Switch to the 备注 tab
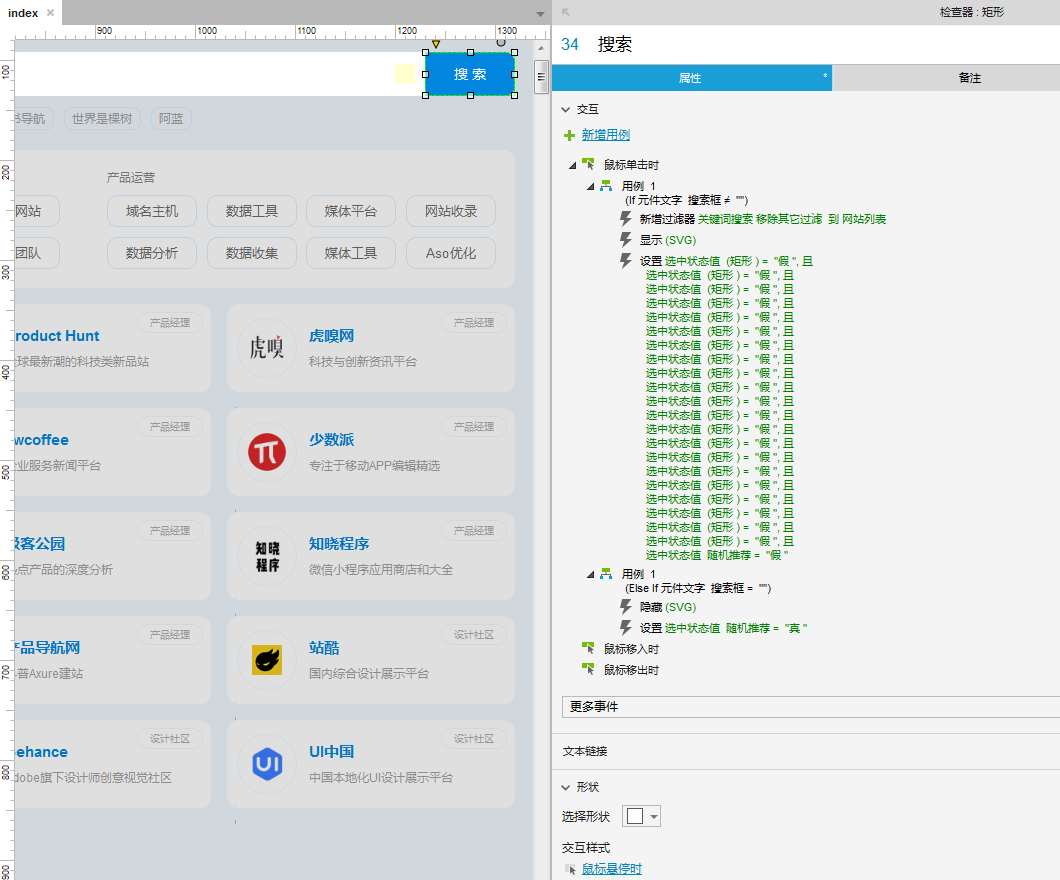Image resolution: width=1060 pixels, height=880 pixels. pyautogui.click(x=969, y=78)
